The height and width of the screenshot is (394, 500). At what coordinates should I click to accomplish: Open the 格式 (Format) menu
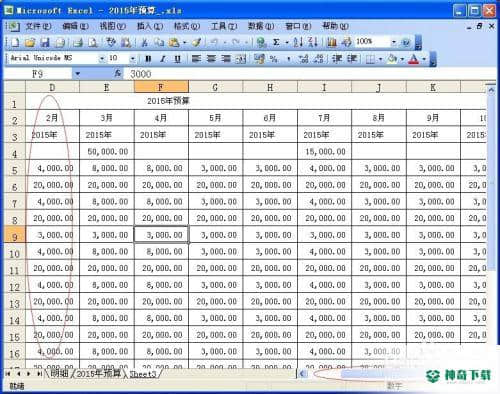click(x=186, y=26)
